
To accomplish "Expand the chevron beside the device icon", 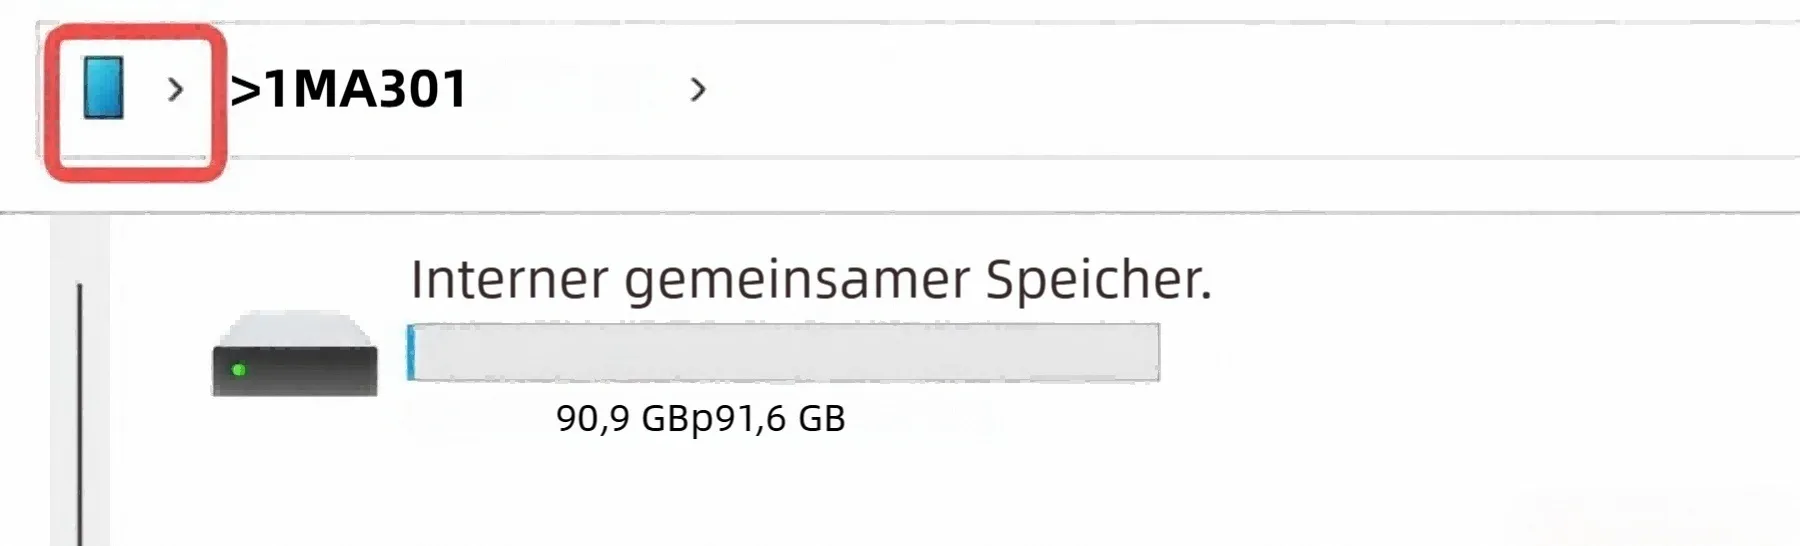I will click(176, 90).
